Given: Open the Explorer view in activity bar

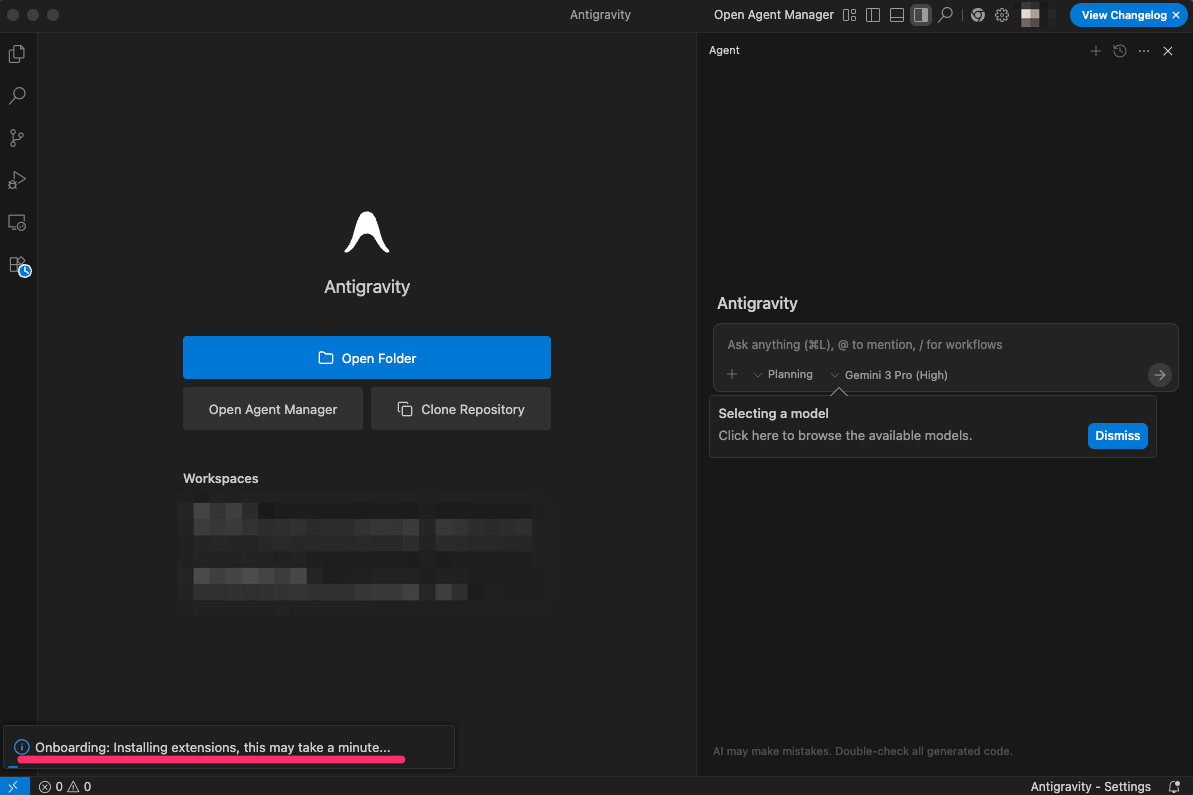Looking at the screenshot, I should tap(17, 53).
